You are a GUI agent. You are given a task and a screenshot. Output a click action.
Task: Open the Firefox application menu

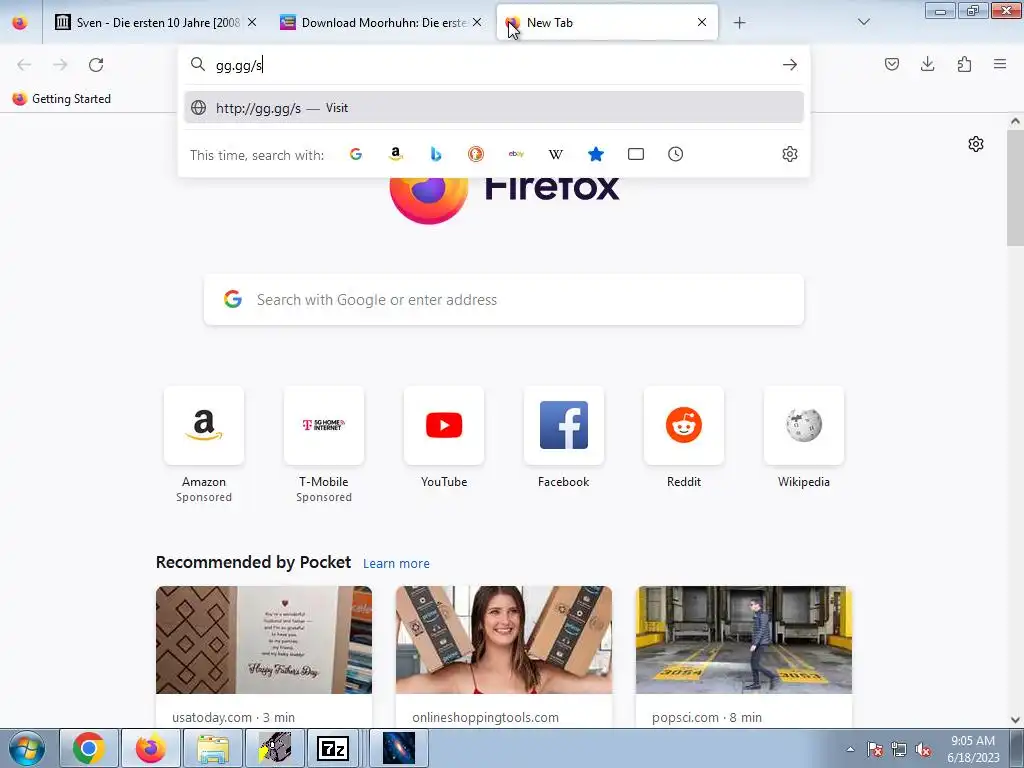tap(1000, 64)
